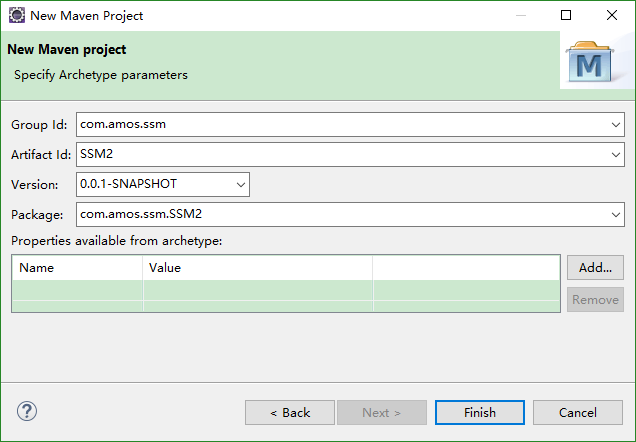Click the Eclipse icon in title bar
The height and width of the screenshot is (442, 636).
pos(17,15)
